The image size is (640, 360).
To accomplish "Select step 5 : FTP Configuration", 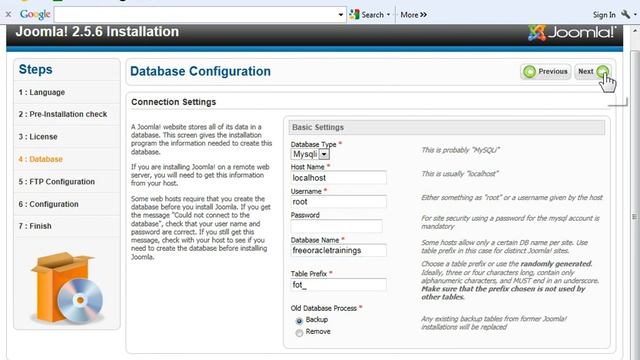I will (57, 182).
